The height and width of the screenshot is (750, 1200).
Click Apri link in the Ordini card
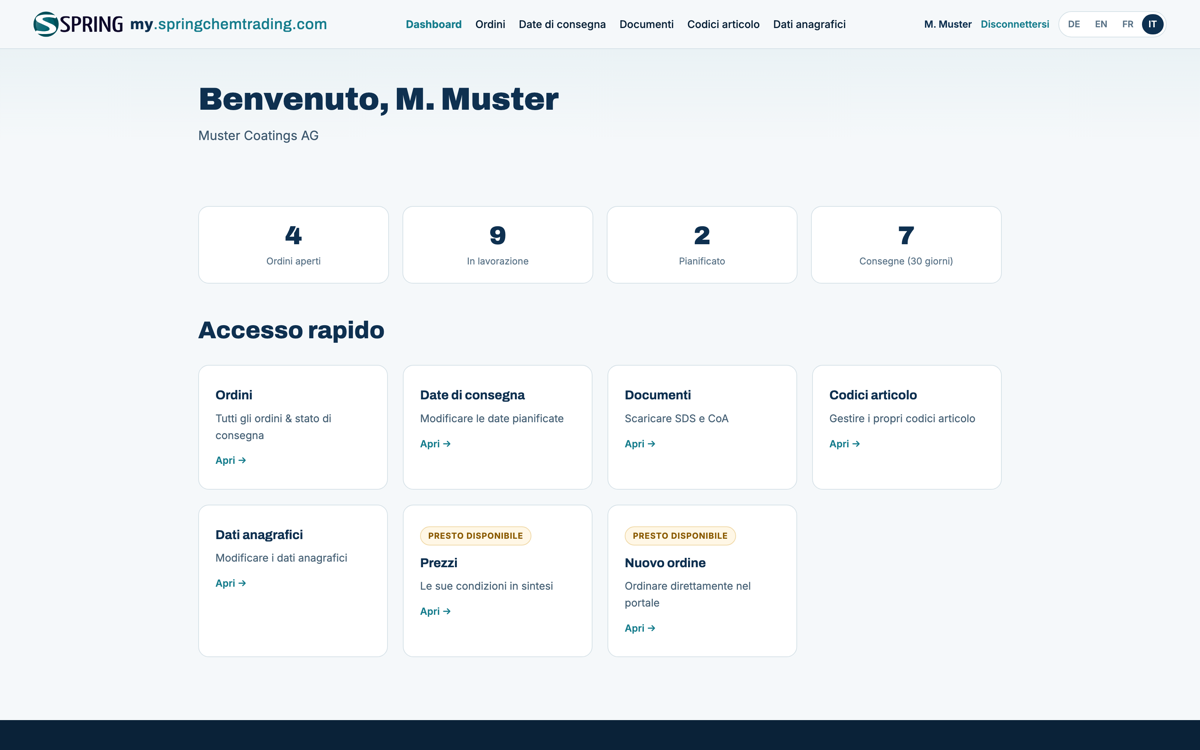231,460
